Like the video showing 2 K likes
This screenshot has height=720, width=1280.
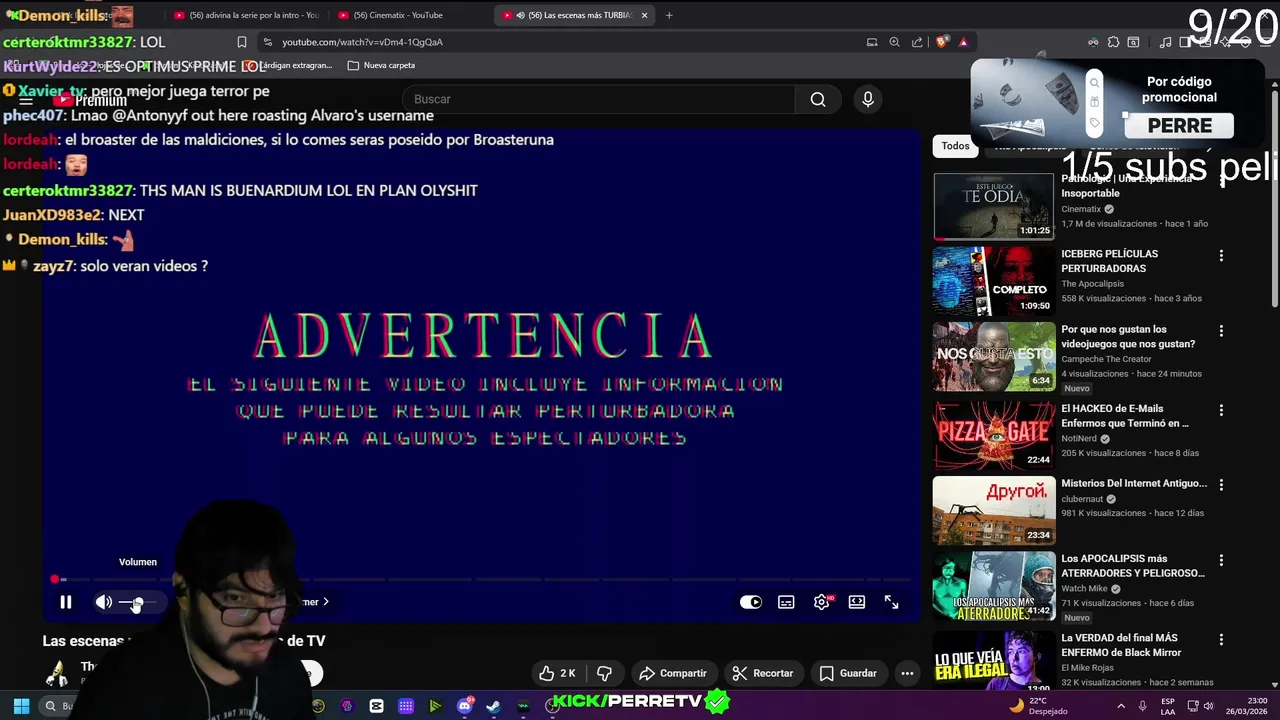click(558, 673)
